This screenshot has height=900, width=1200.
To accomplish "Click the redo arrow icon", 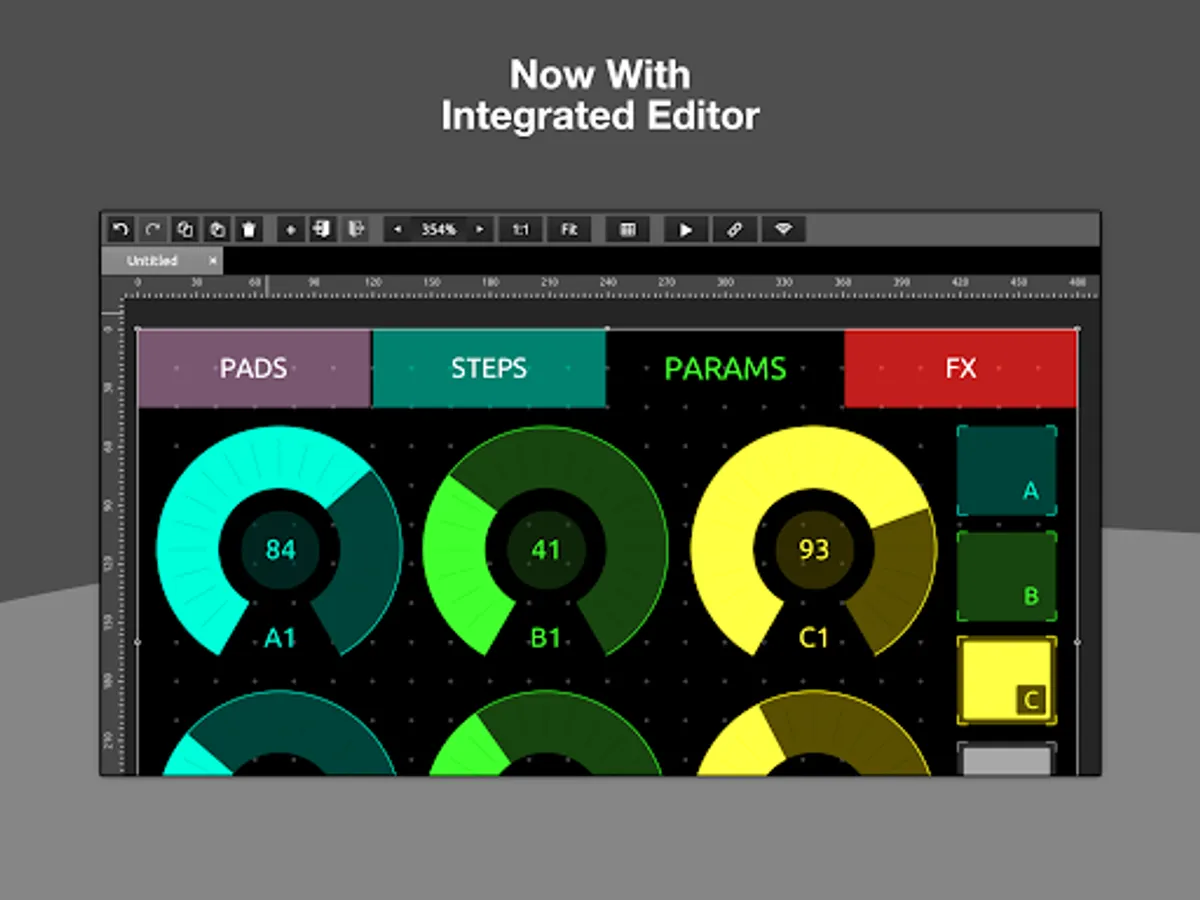I will (x=153, y=229).
